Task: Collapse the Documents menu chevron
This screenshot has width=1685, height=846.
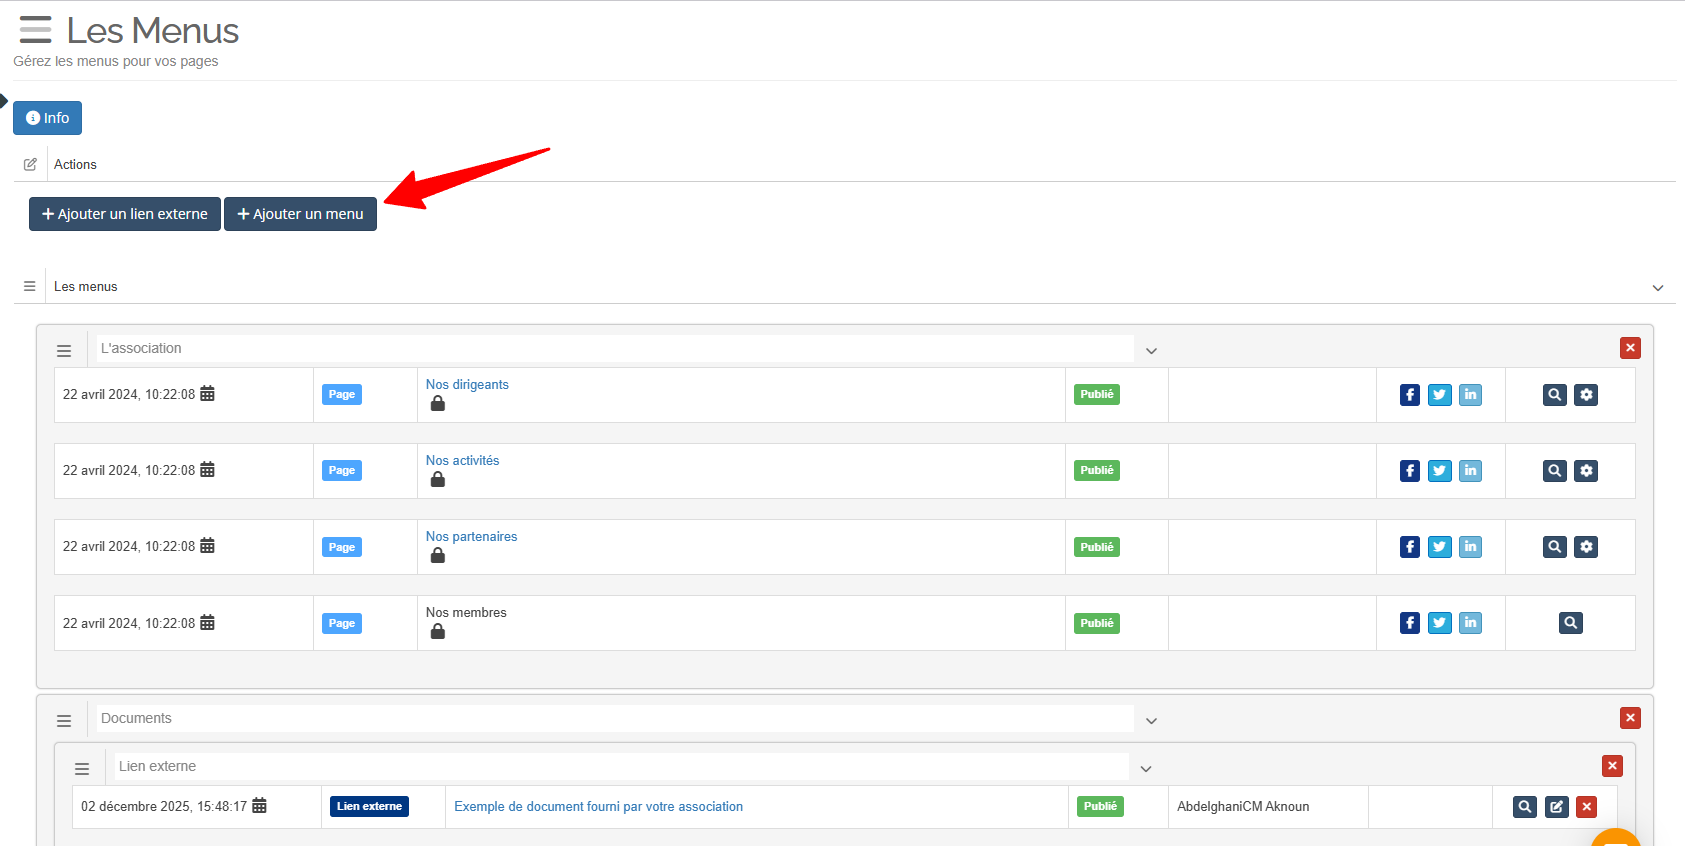Action: (1151, 721)
